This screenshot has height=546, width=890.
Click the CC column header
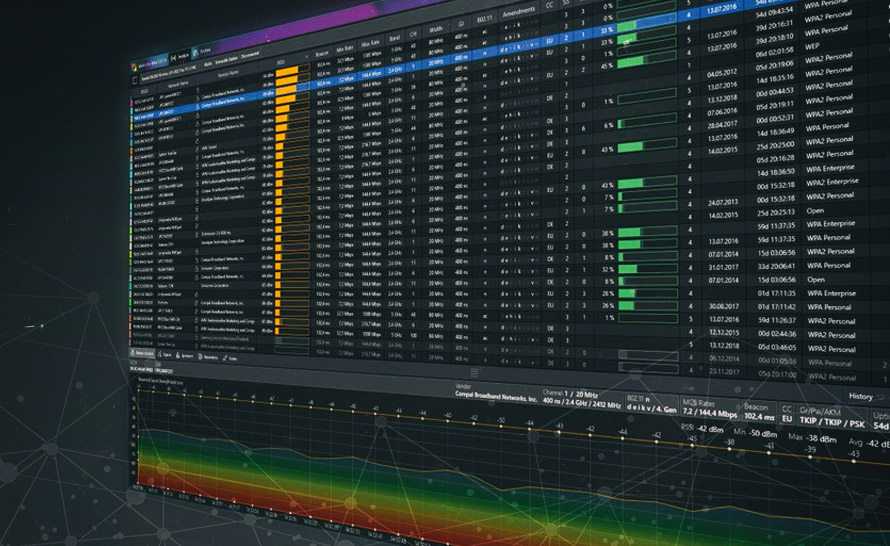pos(549,4)
